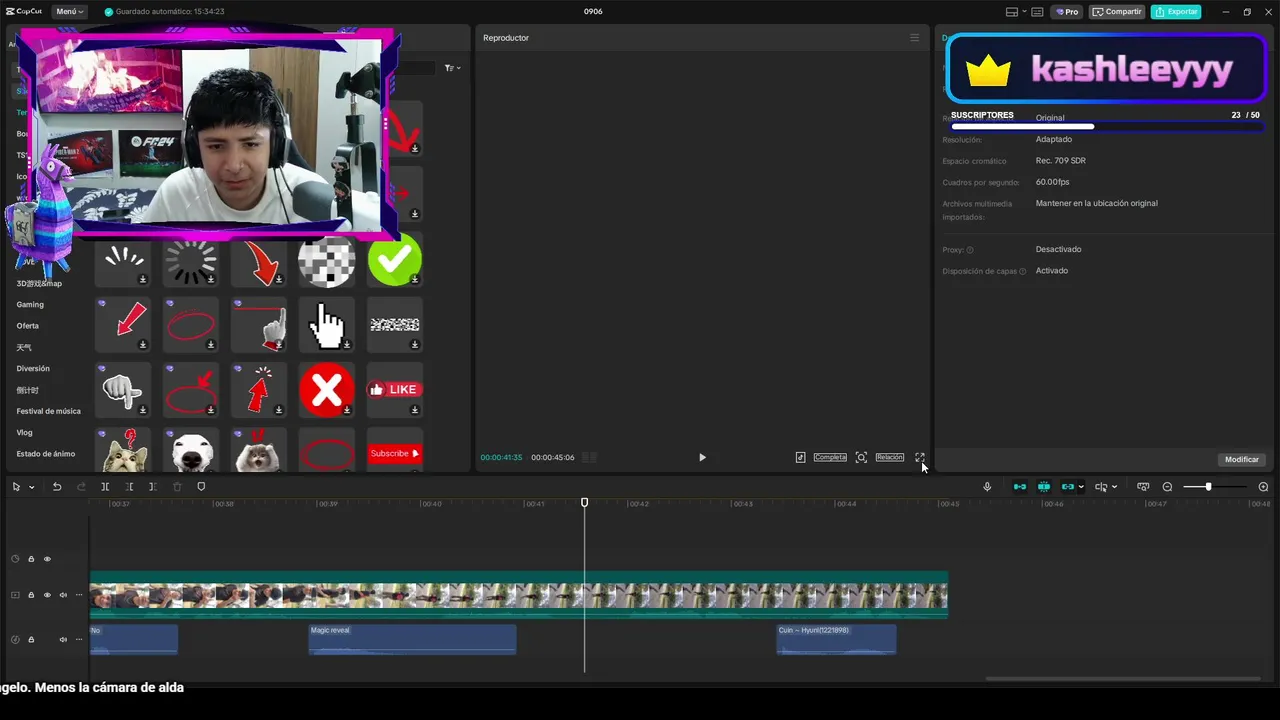Screen dimensions: 1280x720
Task: Select the red circle X sticker
Action: [x=326, y=389]
